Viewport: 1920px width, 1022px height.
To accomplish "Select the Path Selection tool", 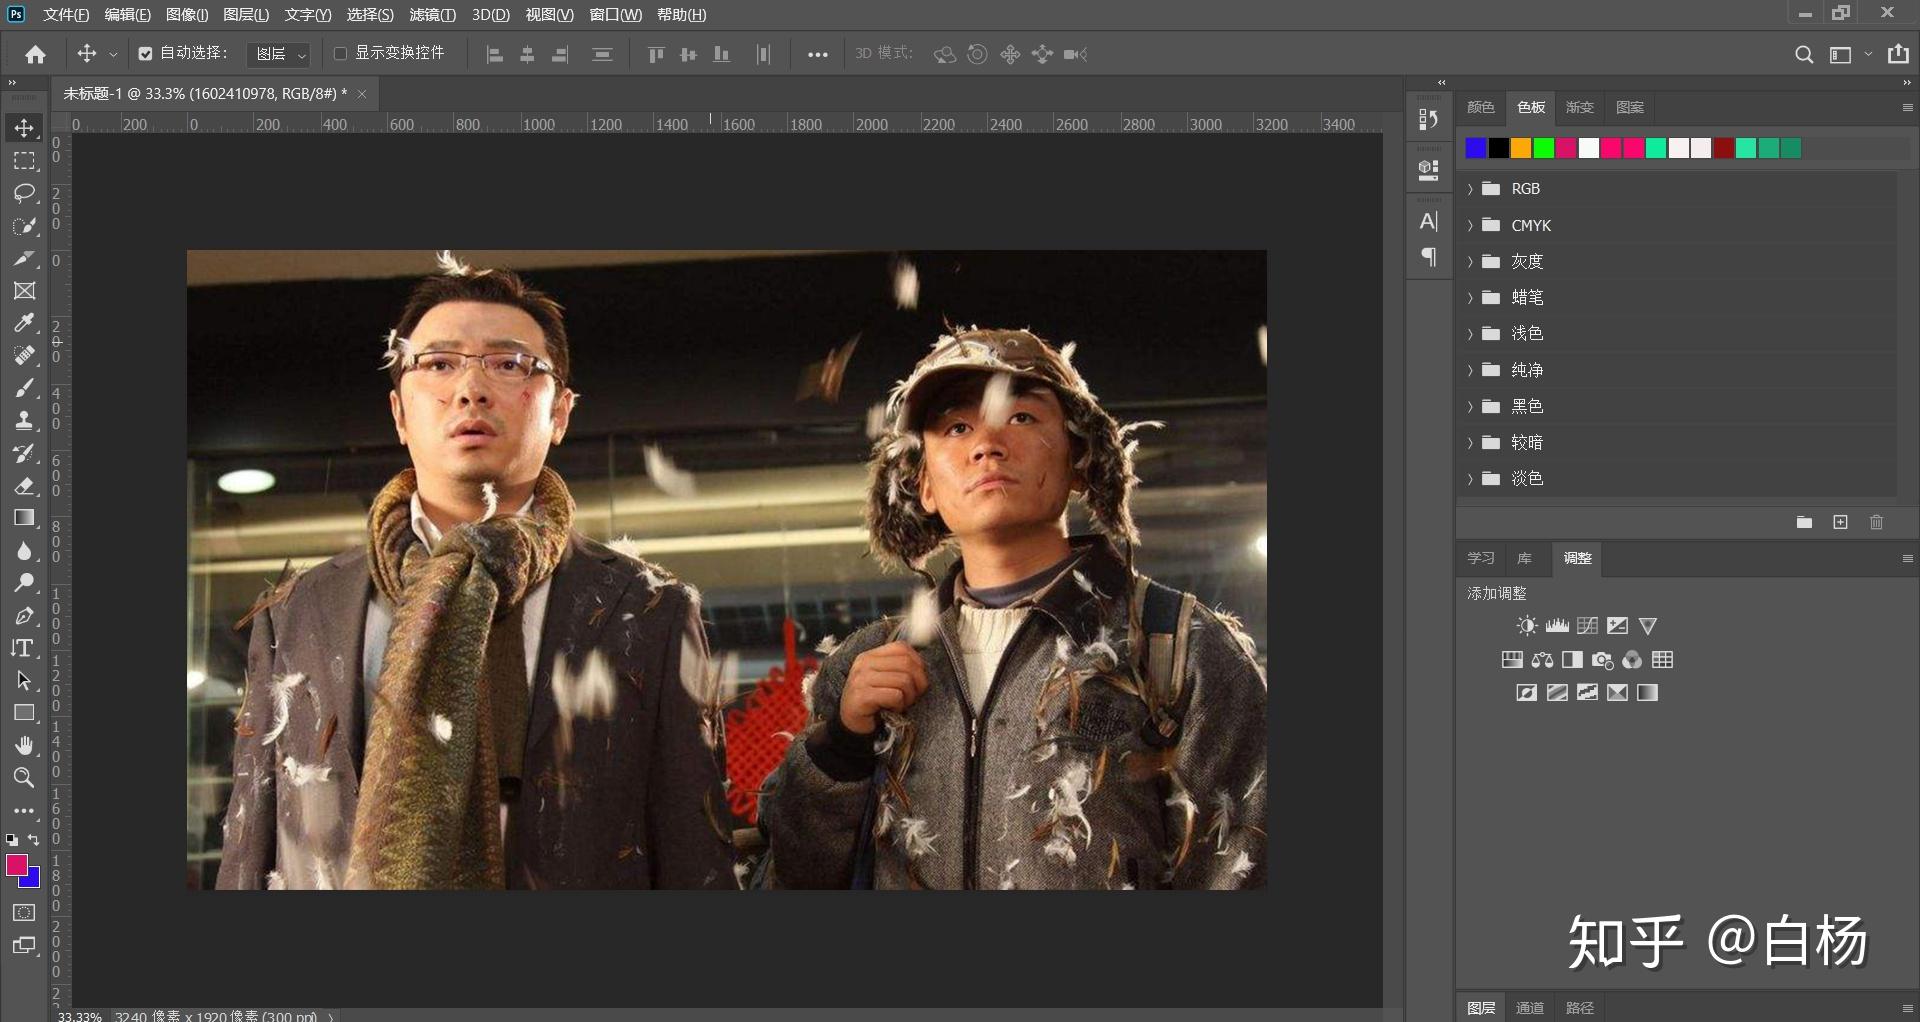I will click(x=25, y=681).
